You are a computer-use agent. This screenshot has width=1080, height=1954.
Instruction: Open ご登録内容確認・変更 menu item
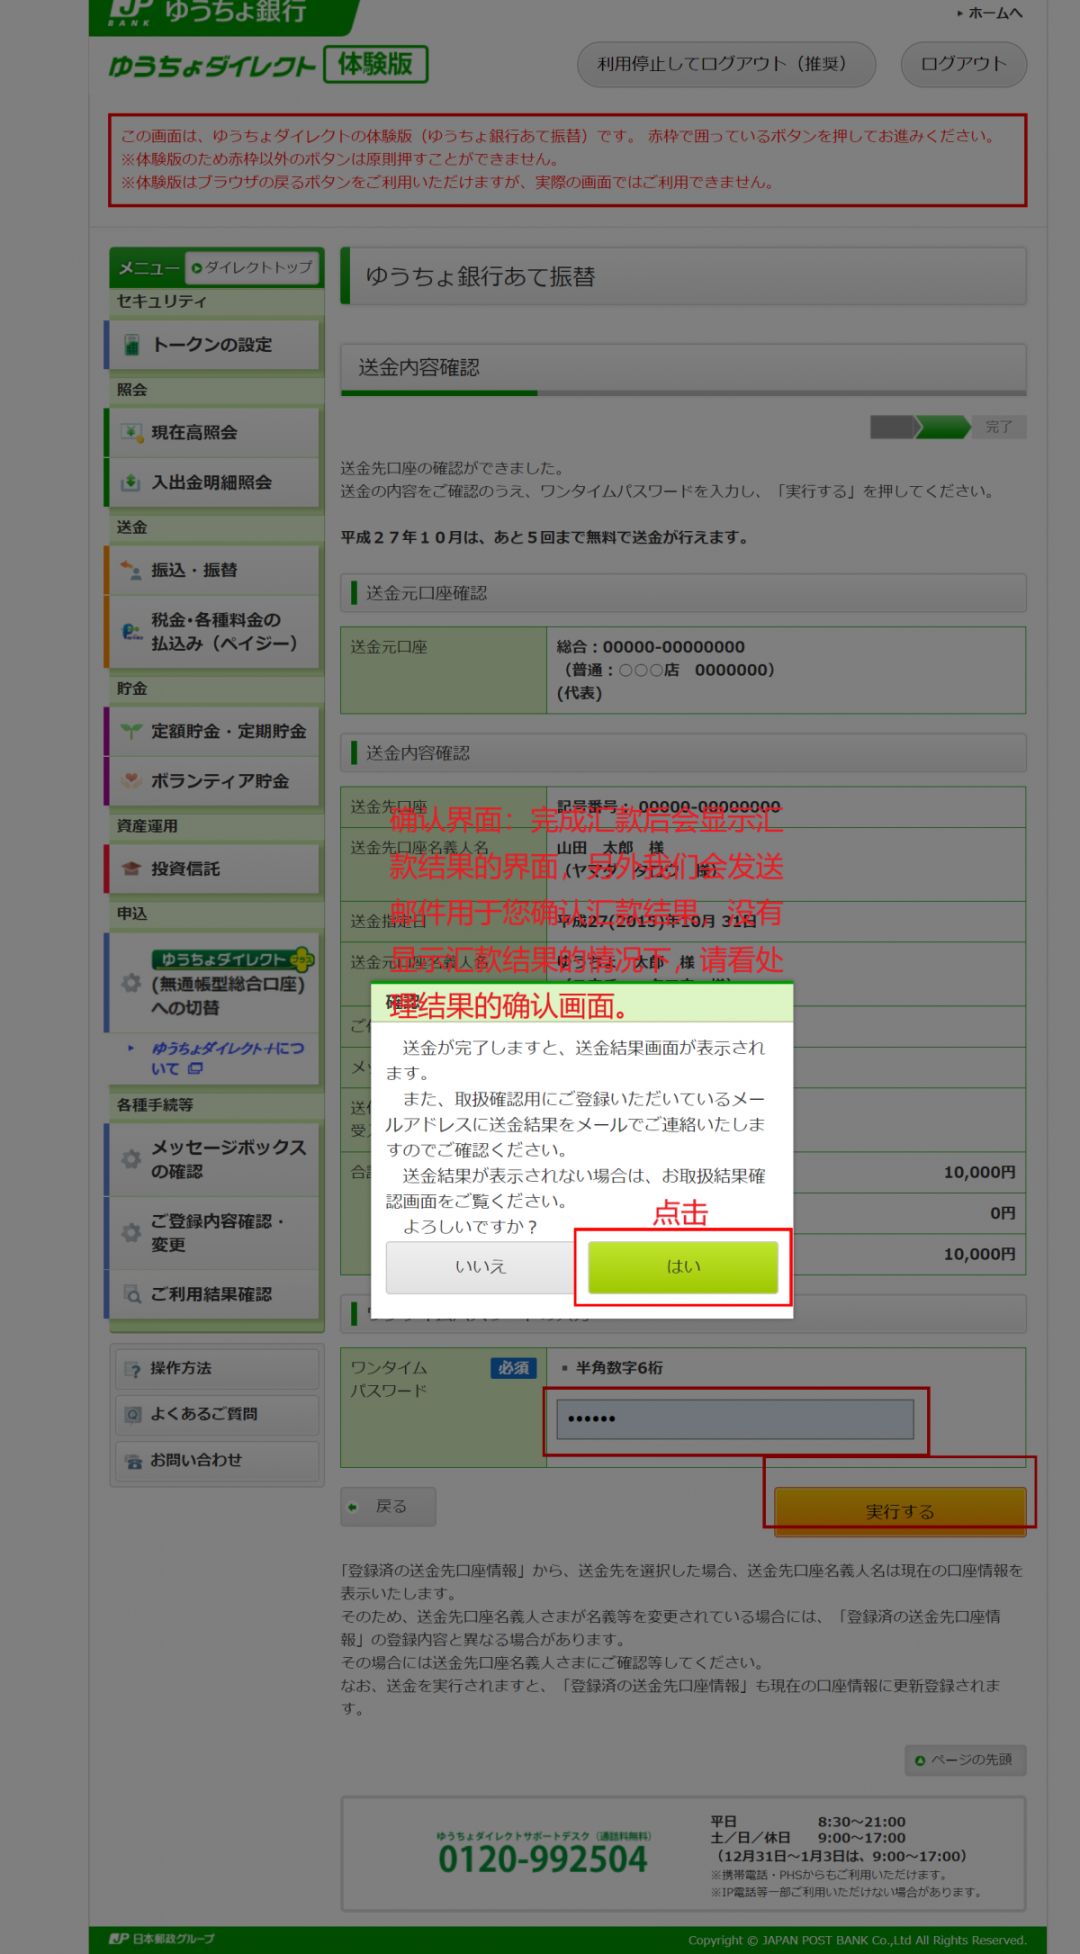tap(213, 1233)
